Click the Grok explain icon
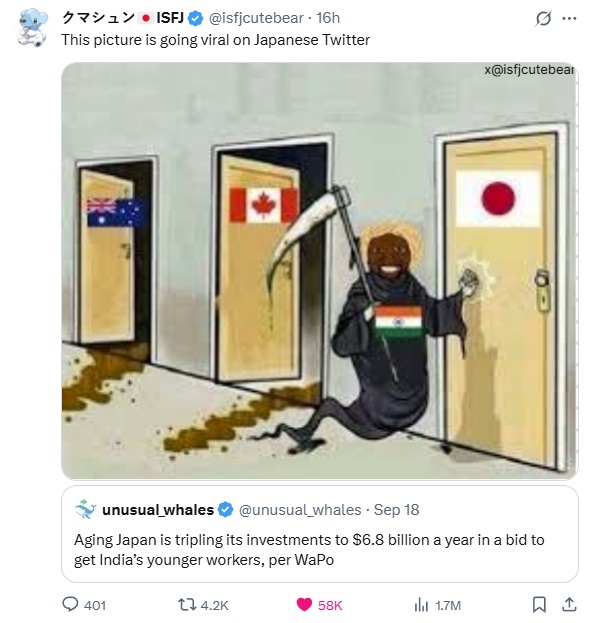This screenshot has width=589, height=623. coord(543,18)
